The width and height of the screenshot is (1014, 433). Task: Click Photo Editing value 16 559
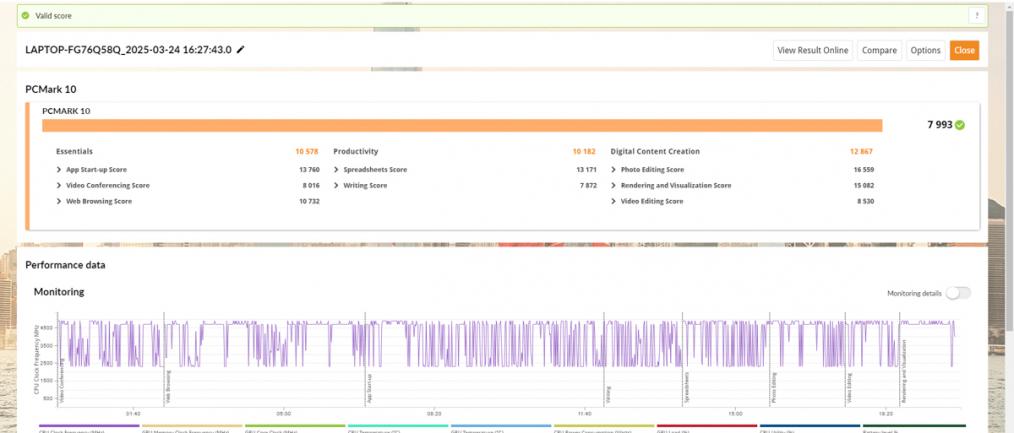click(x=864, y=169)
